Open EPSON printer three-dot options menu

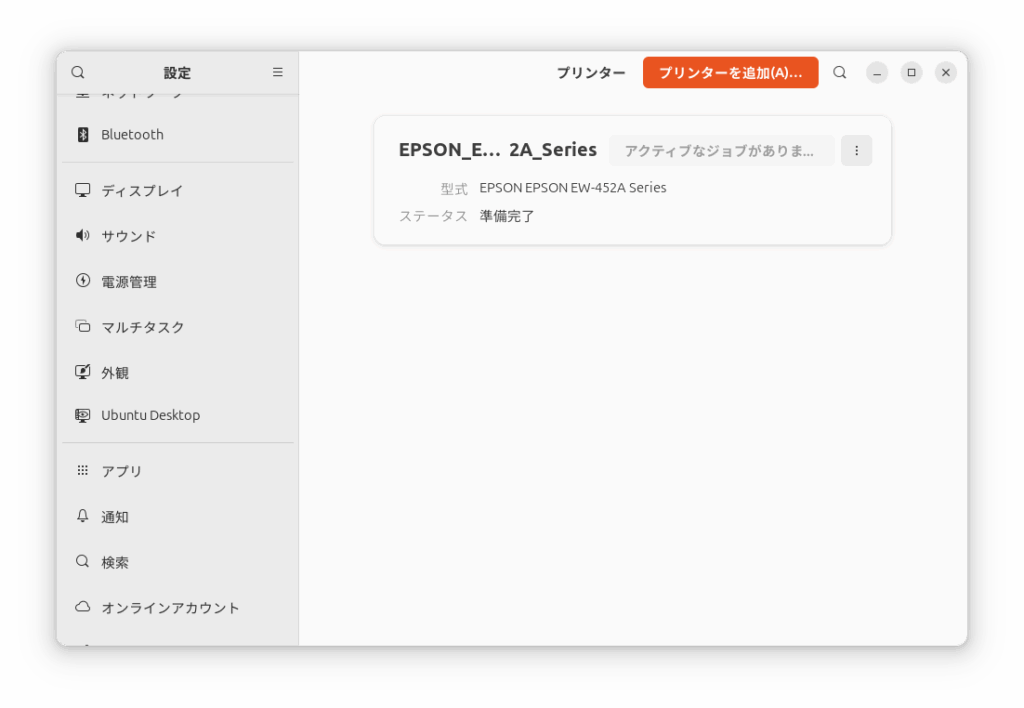[x=857, y=151]
